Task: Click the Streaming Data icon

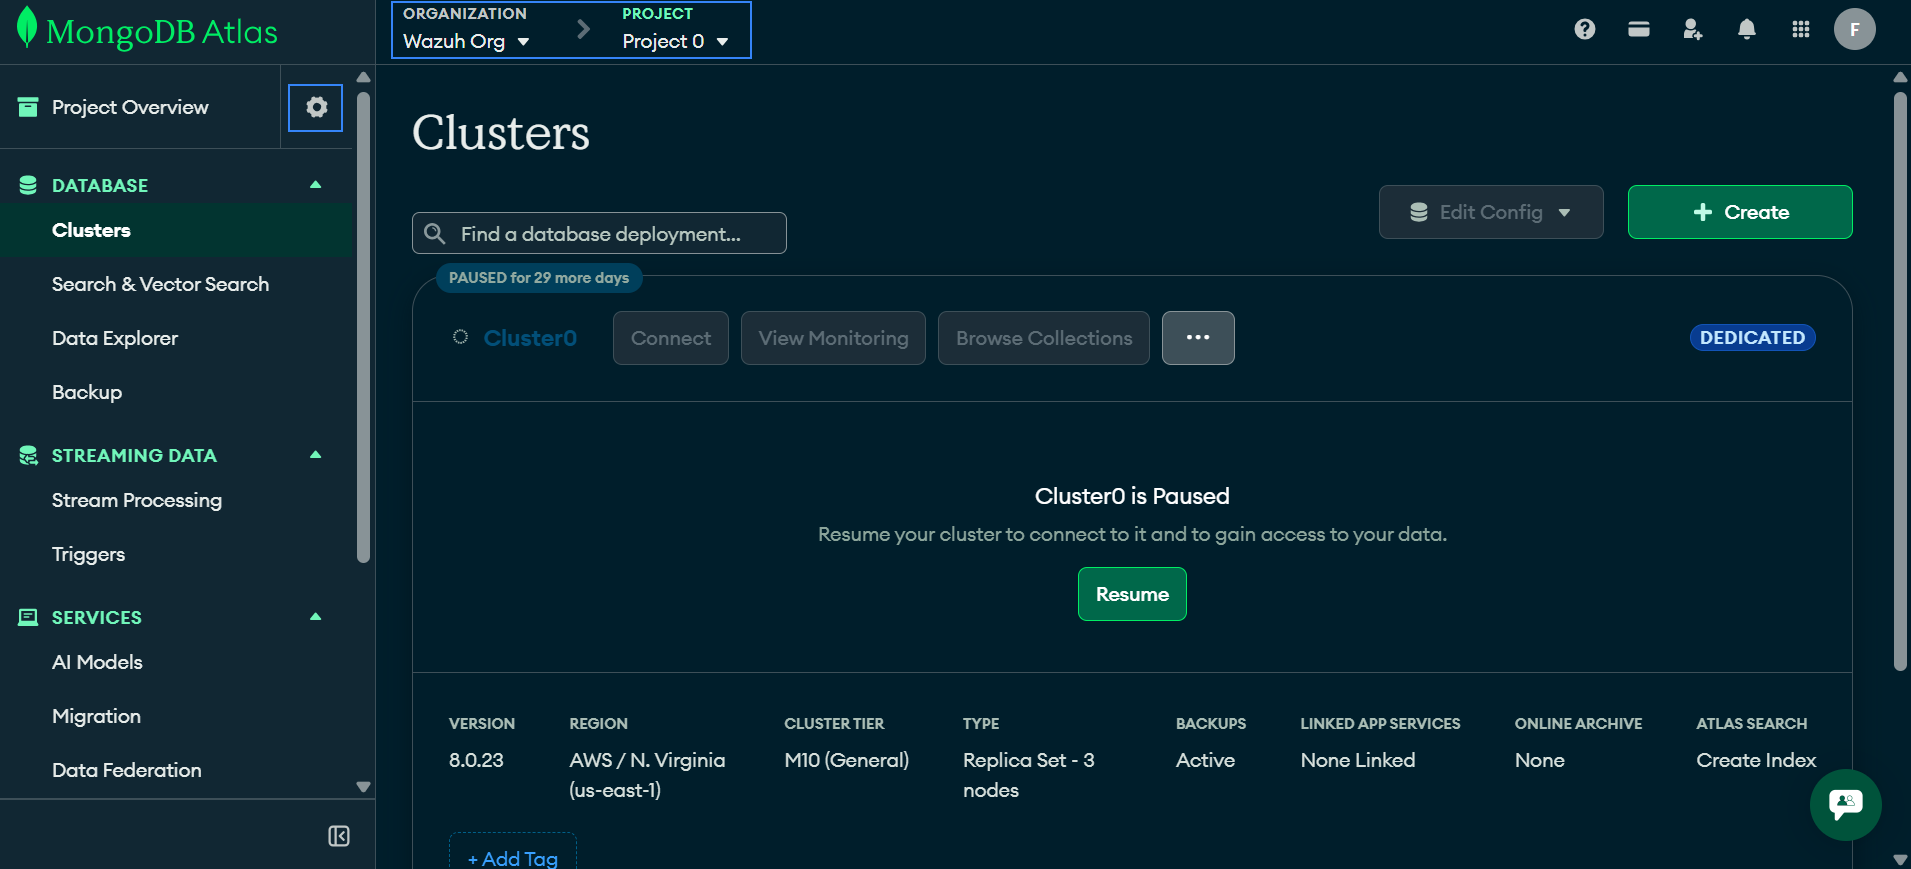Action: (x=28, y=455)
